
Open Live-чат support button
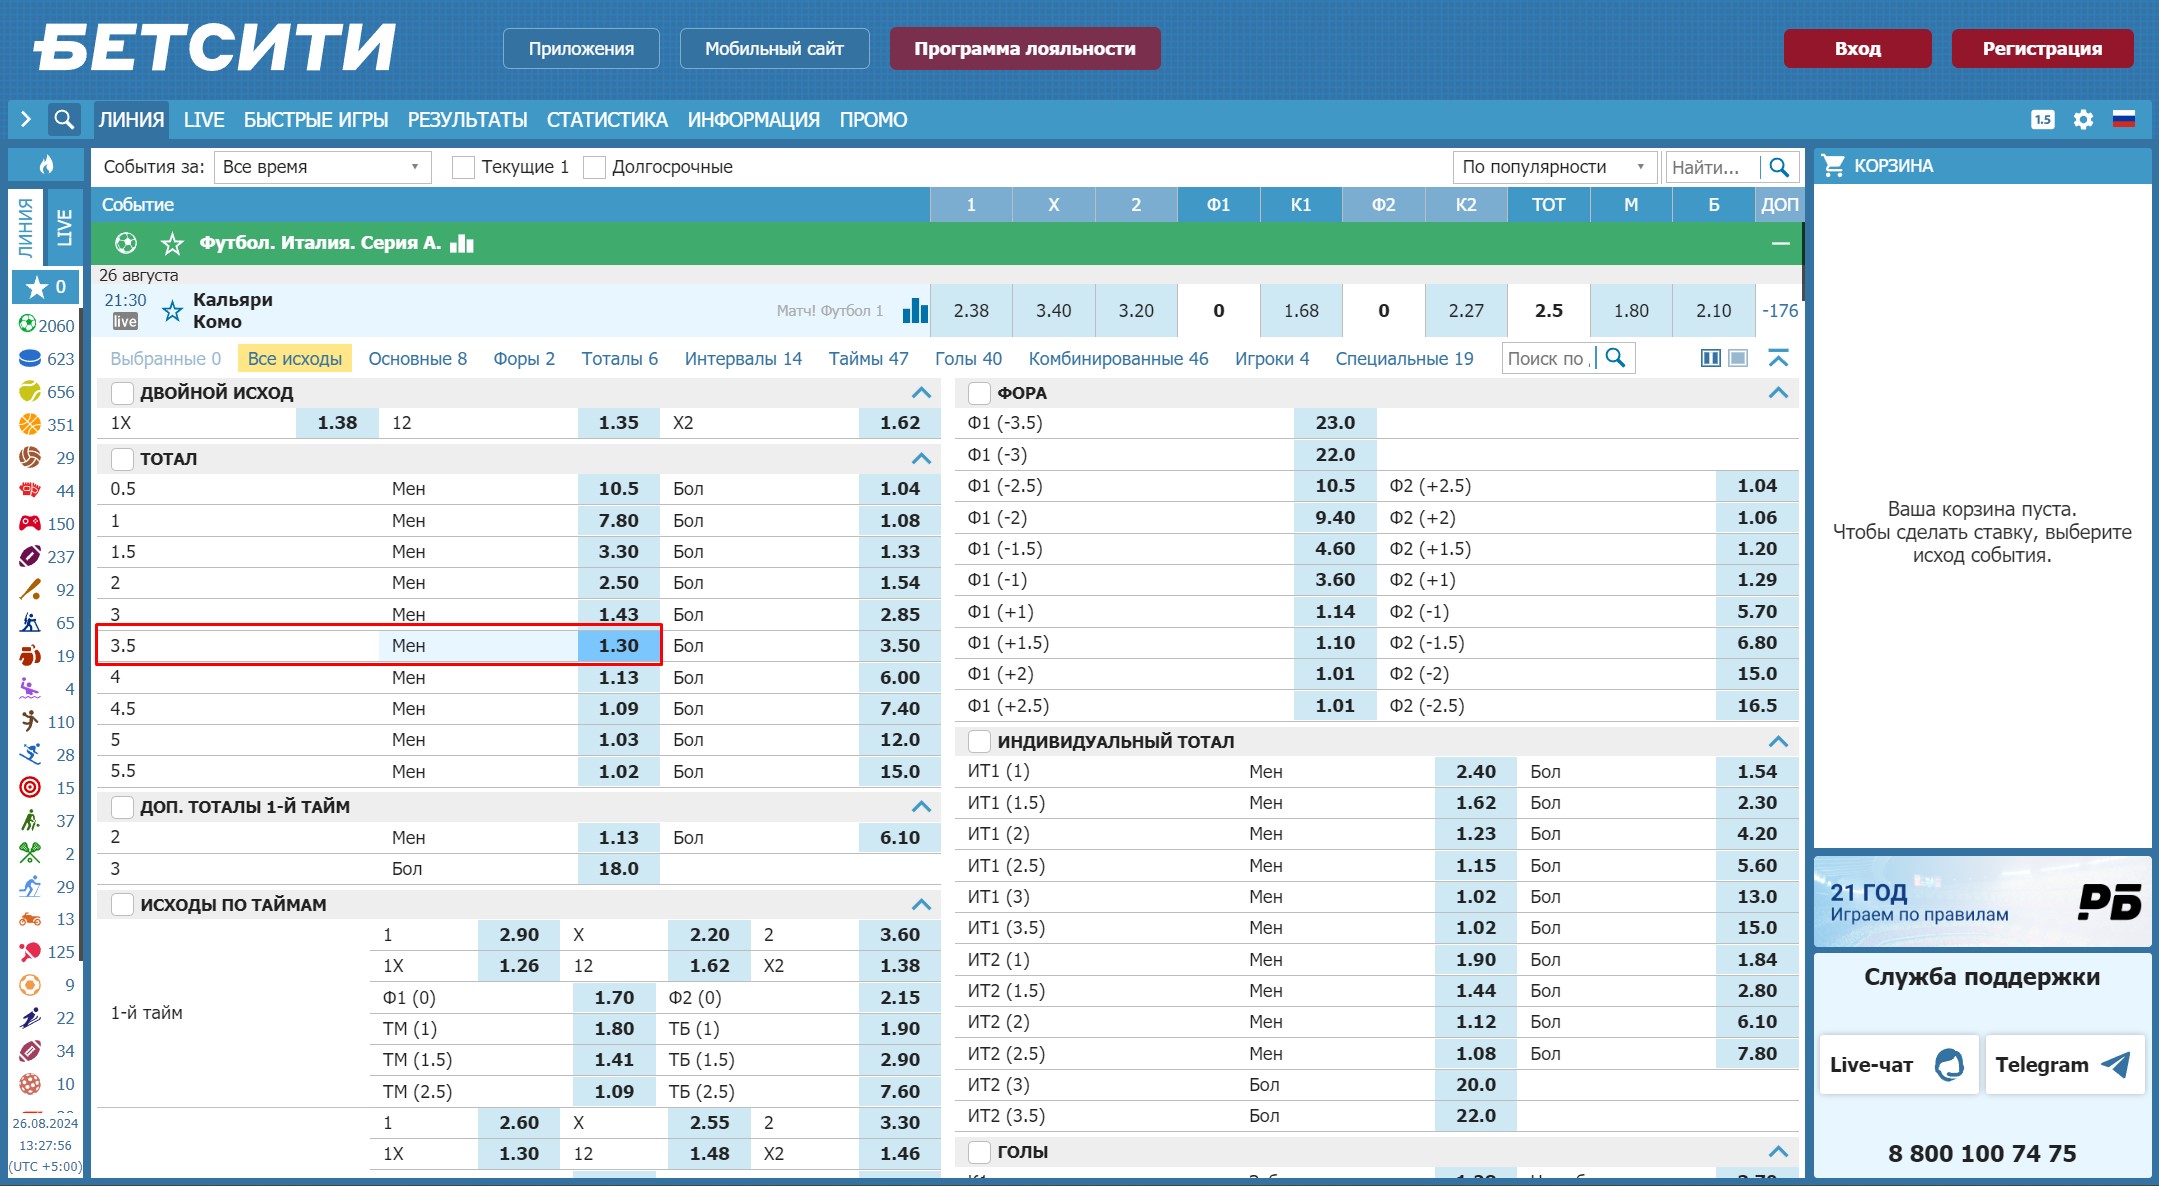(x=1896, y=1065)
